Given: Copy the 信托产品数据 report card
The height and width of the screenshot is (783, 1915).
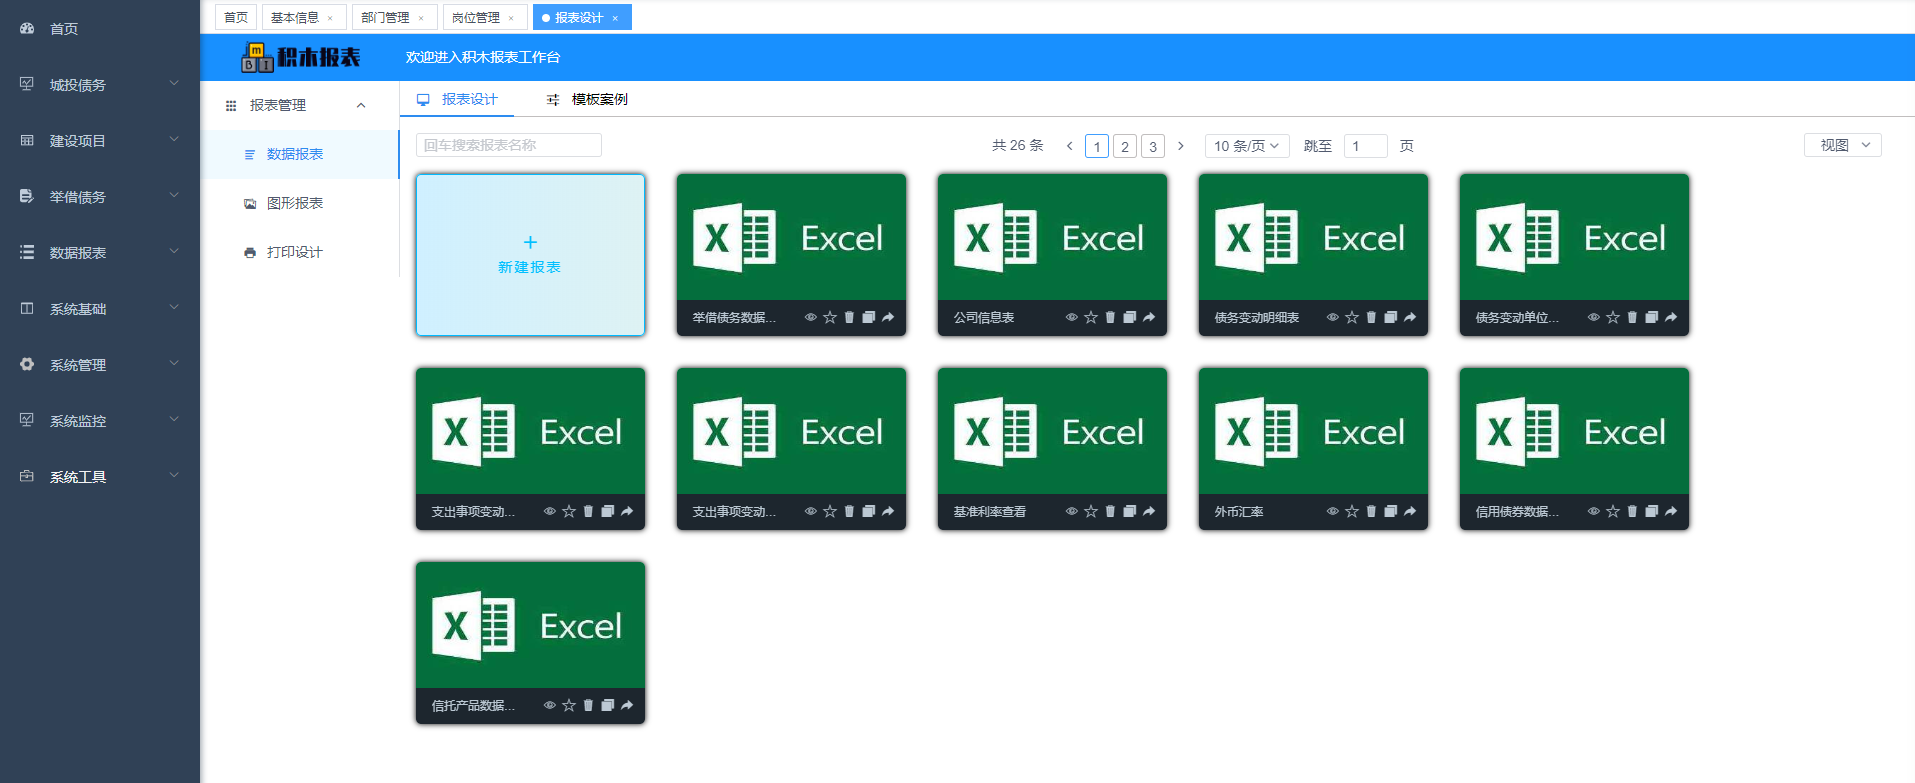Looking at the screenshot, I should 607,705.
